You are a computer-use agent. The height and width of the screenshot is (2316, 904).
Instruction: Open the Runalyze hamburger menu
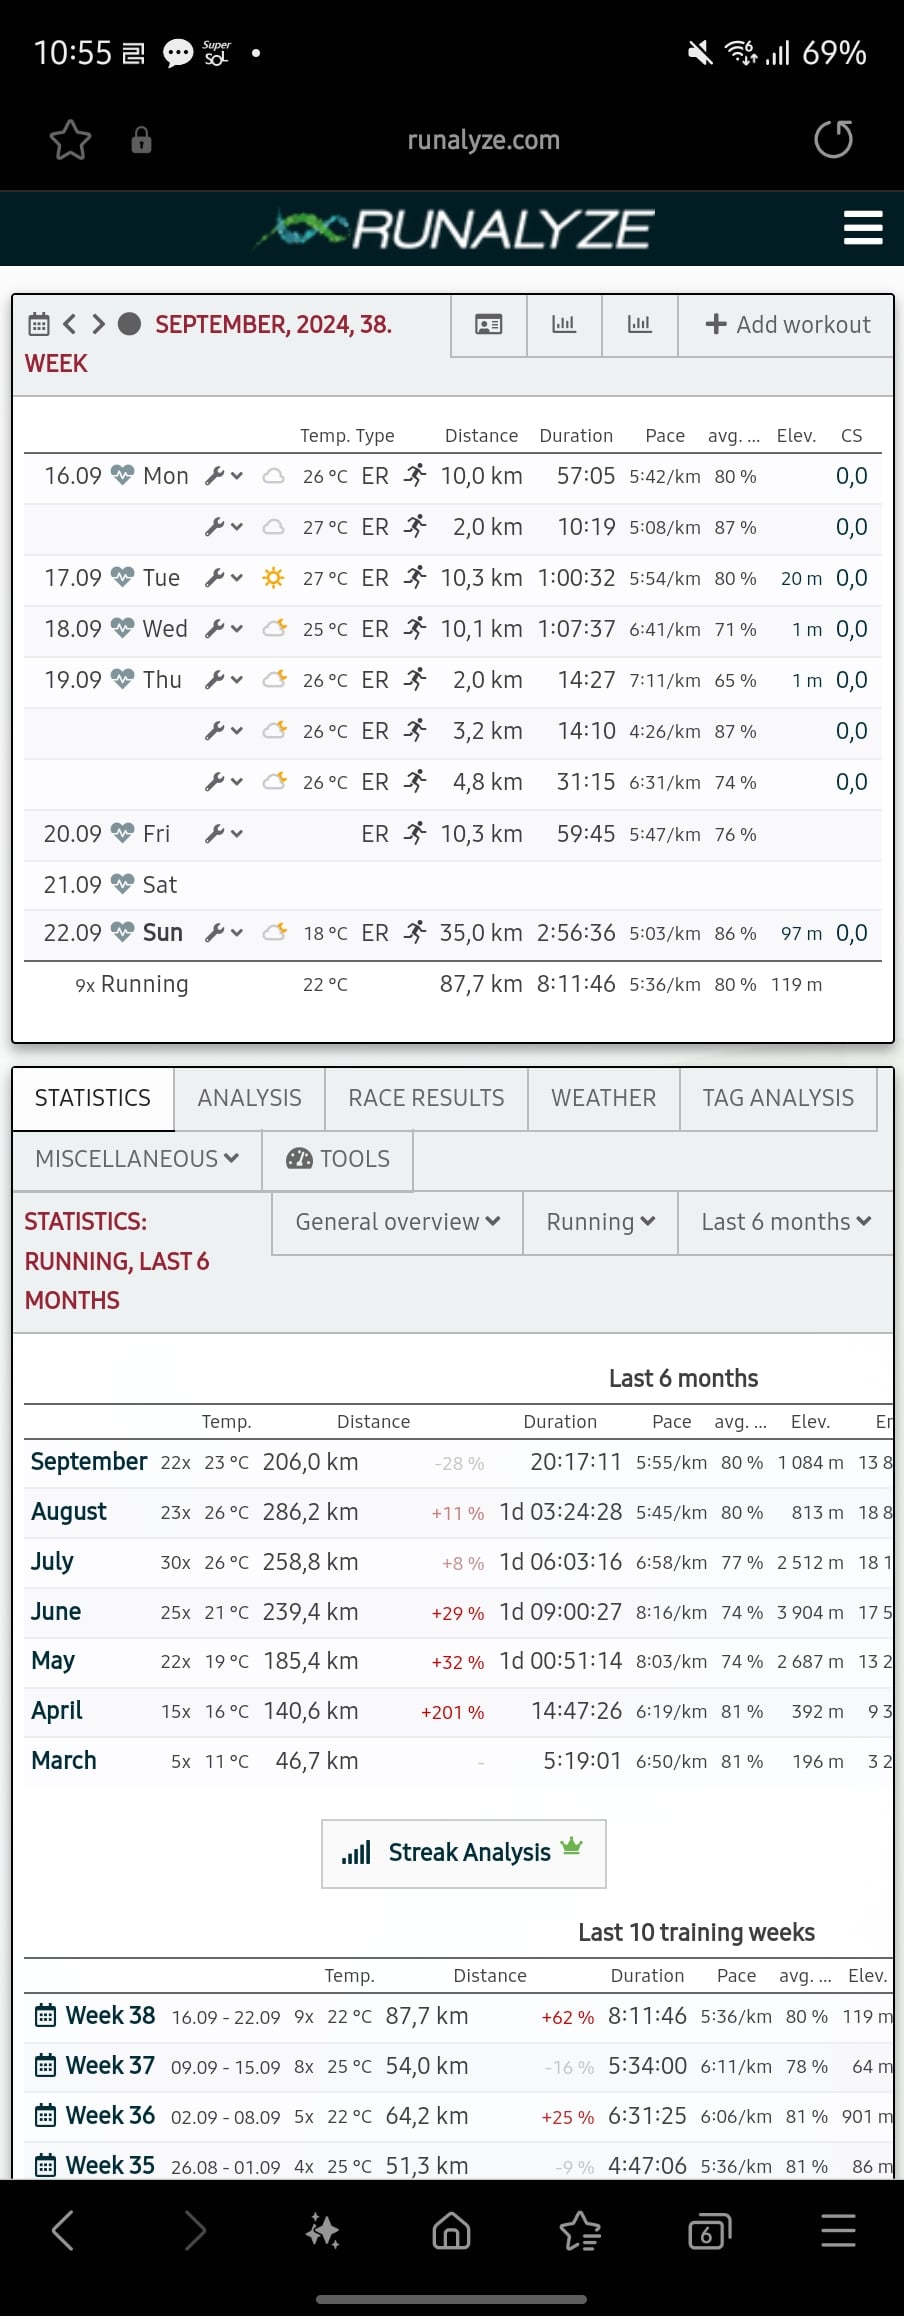pos(862,228)
